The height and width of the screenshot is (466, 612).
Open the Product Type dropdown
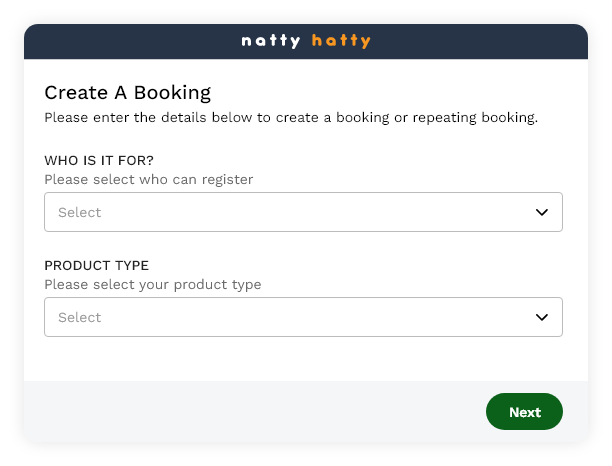[303, 317]
